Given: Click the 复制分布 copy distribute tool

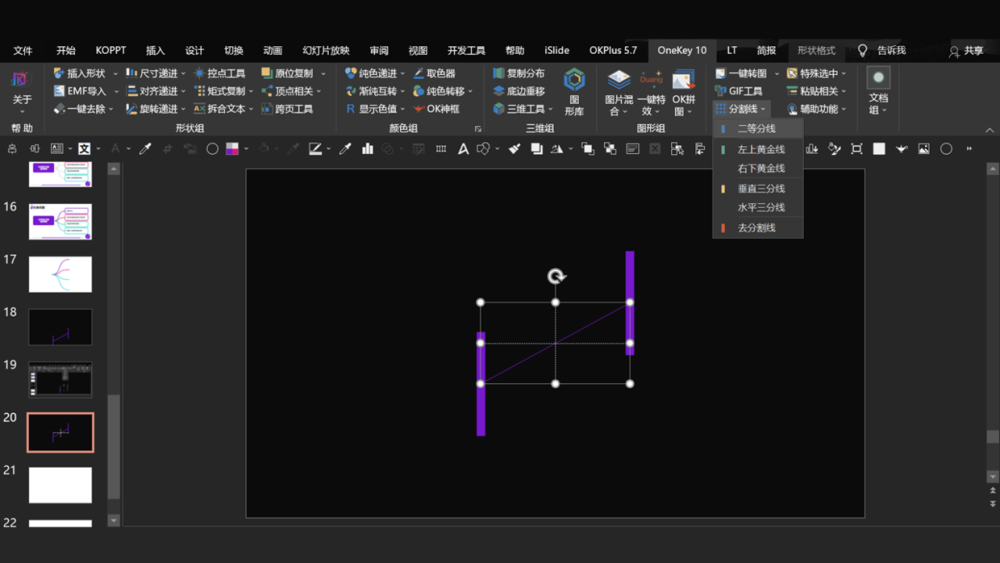Looking at the screenshot, I should [519, 73].
